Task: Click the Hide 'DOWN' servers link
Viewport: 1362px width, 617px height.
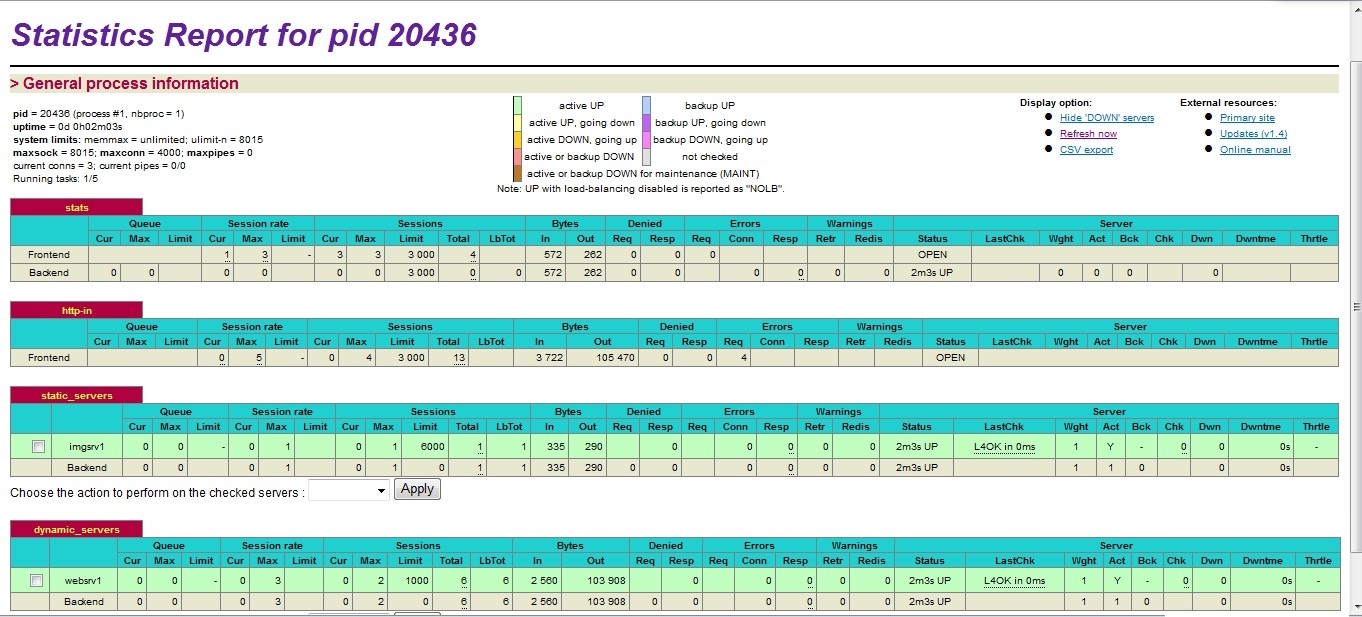Action: (1106, 118)
